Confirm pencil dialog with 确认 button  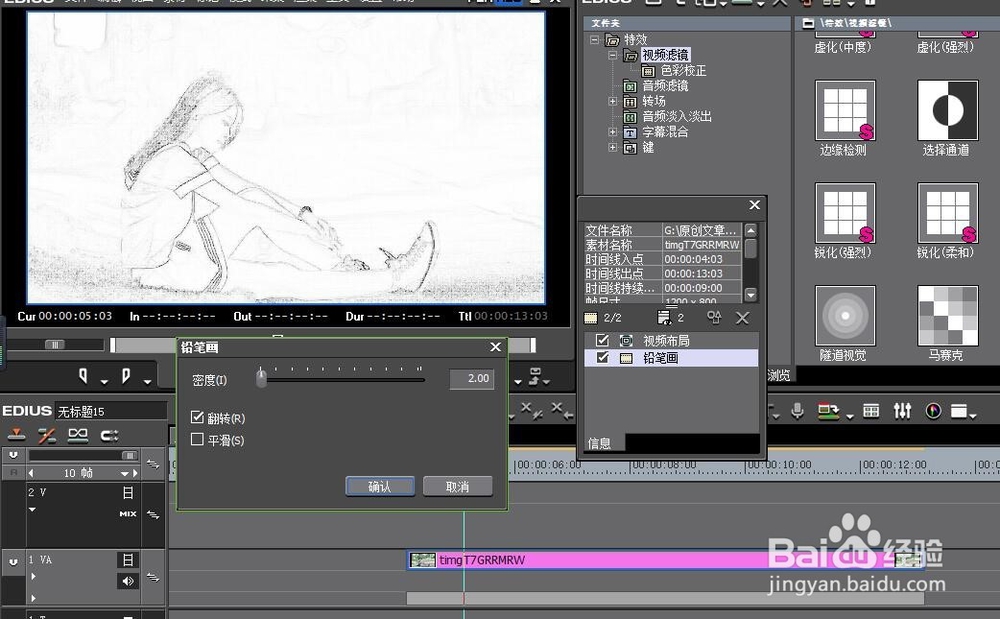click(x=380, y=486)
